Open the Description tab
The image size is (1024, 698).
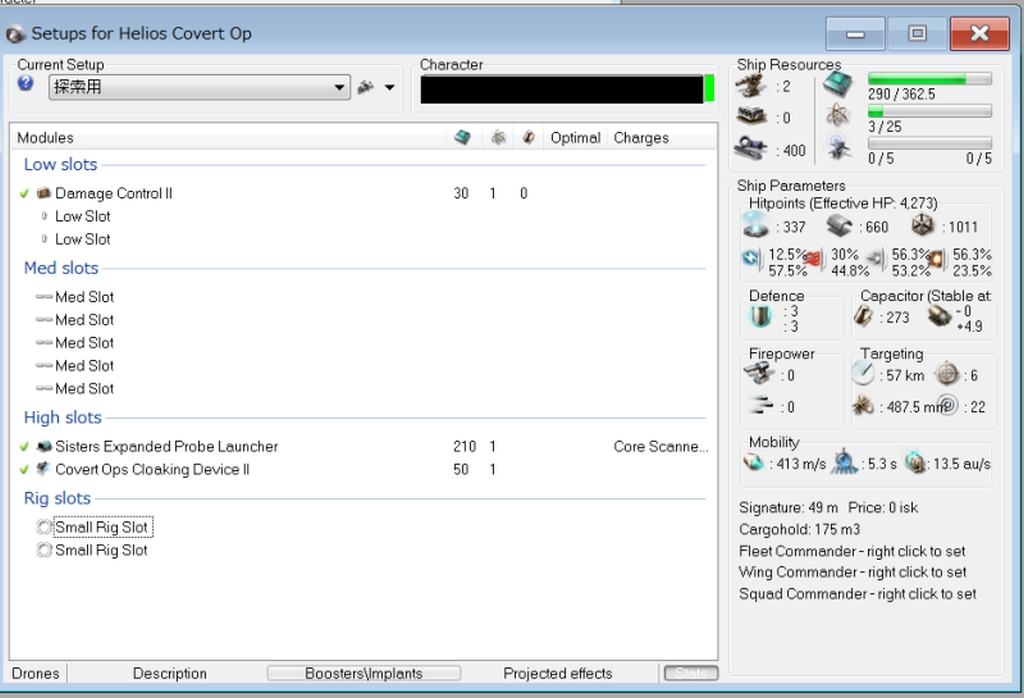(169, 673)
